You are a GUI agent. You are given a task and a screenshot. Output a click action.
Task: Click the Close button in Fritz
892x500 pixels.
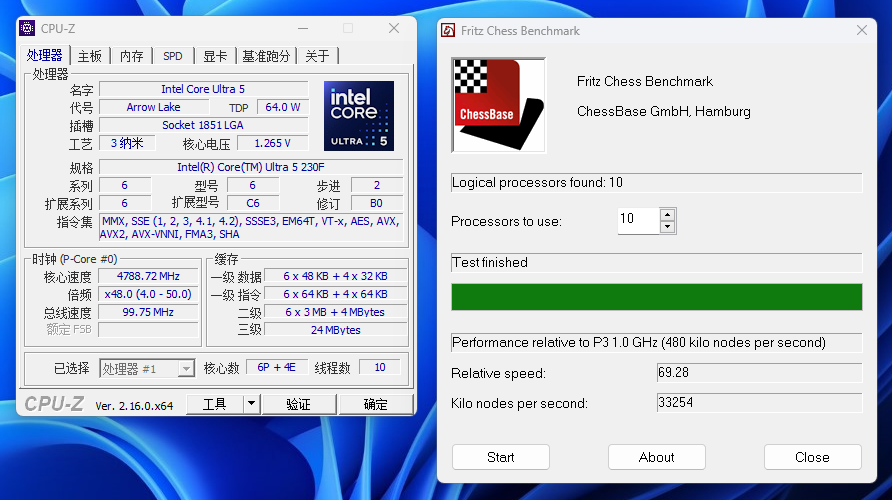pyautogui.click(x=812, y=457)
